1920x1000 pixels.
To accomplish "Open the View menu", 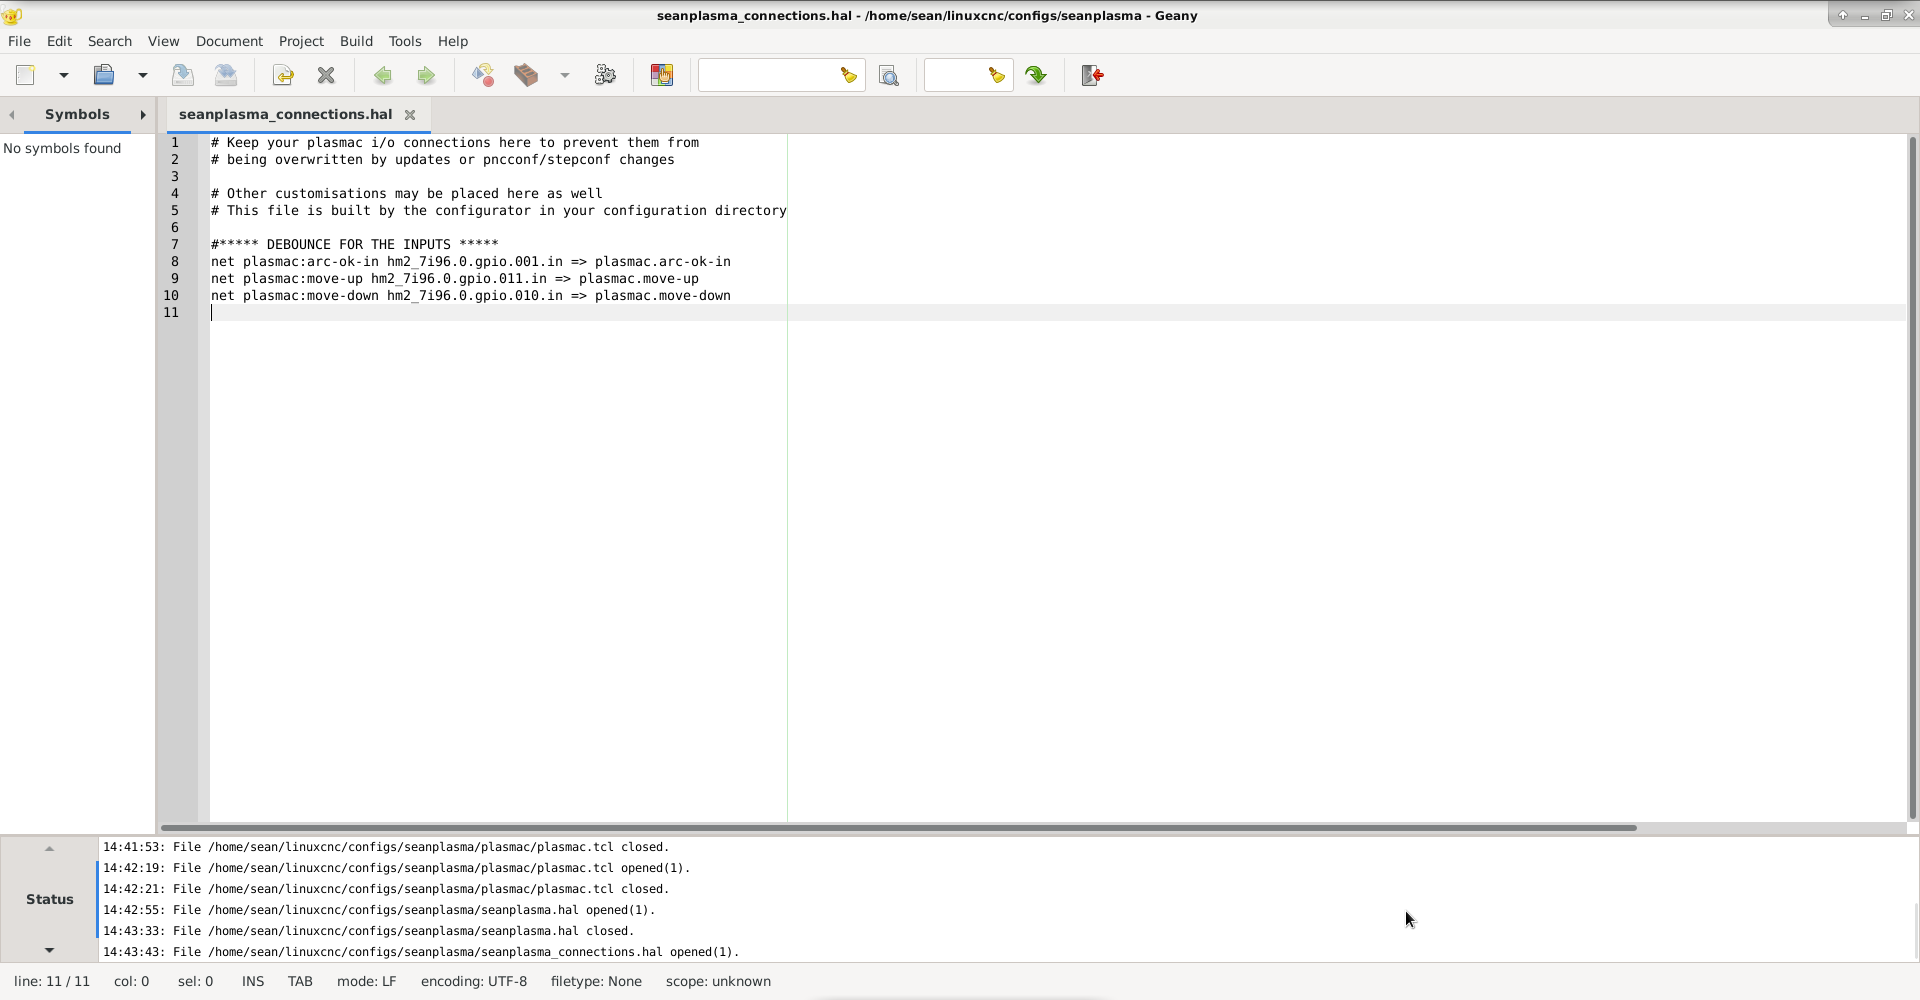I will [x=164, y=41].
